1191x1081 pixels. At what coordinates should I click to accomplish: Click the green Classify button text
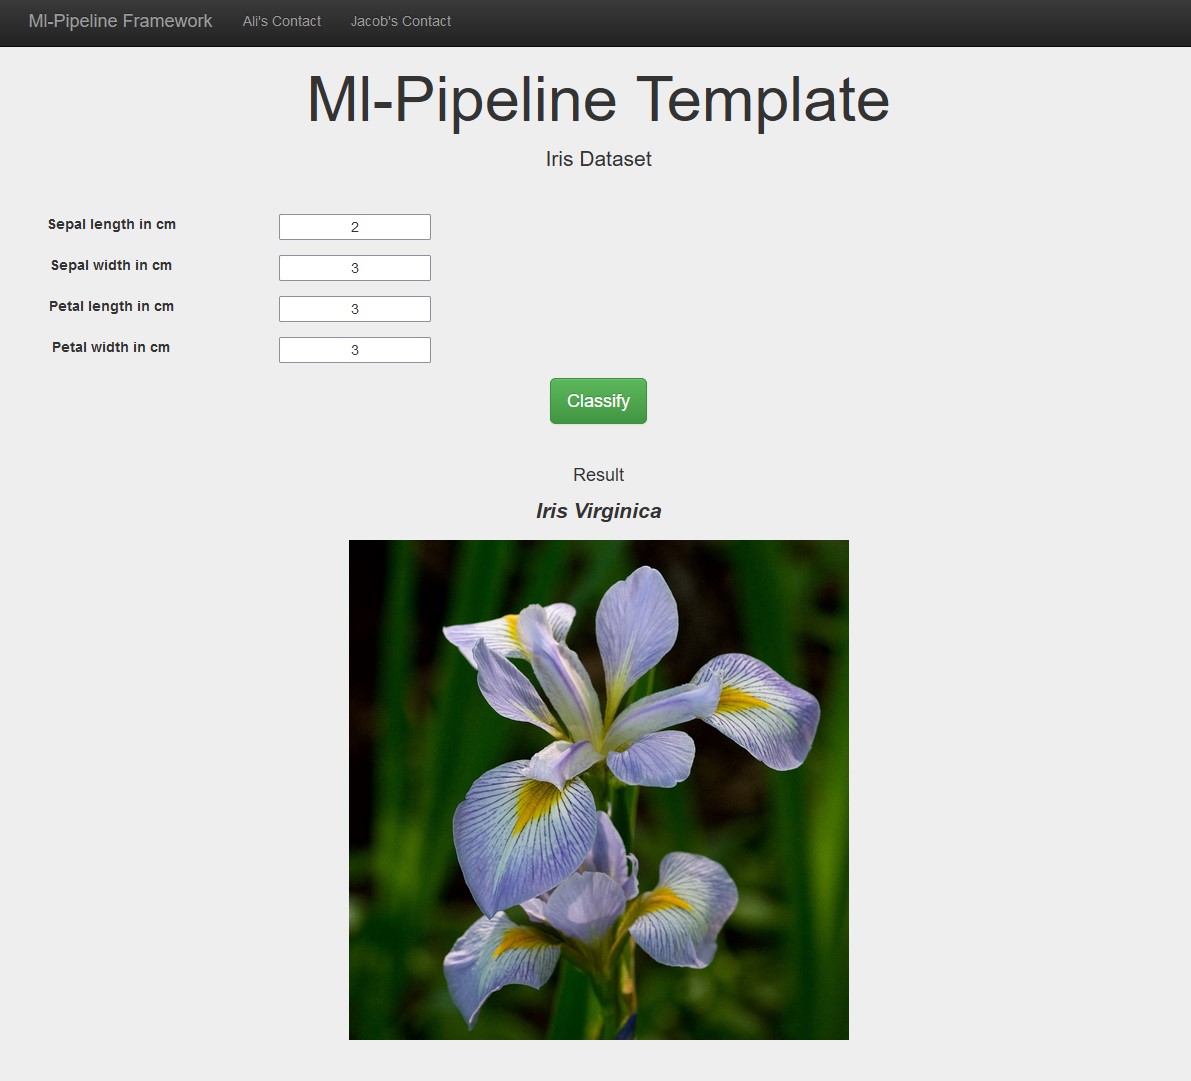tap(598, 400)
